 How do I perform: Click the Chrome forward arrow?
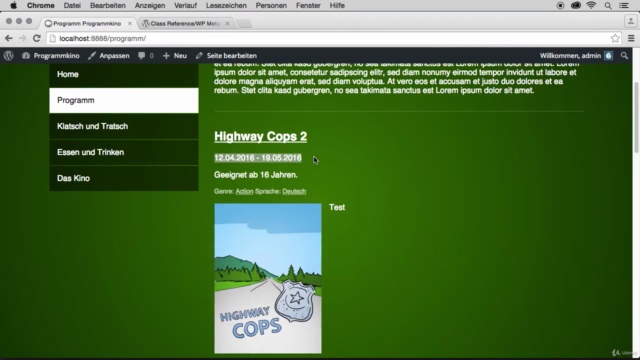click(x=22, y=38)
